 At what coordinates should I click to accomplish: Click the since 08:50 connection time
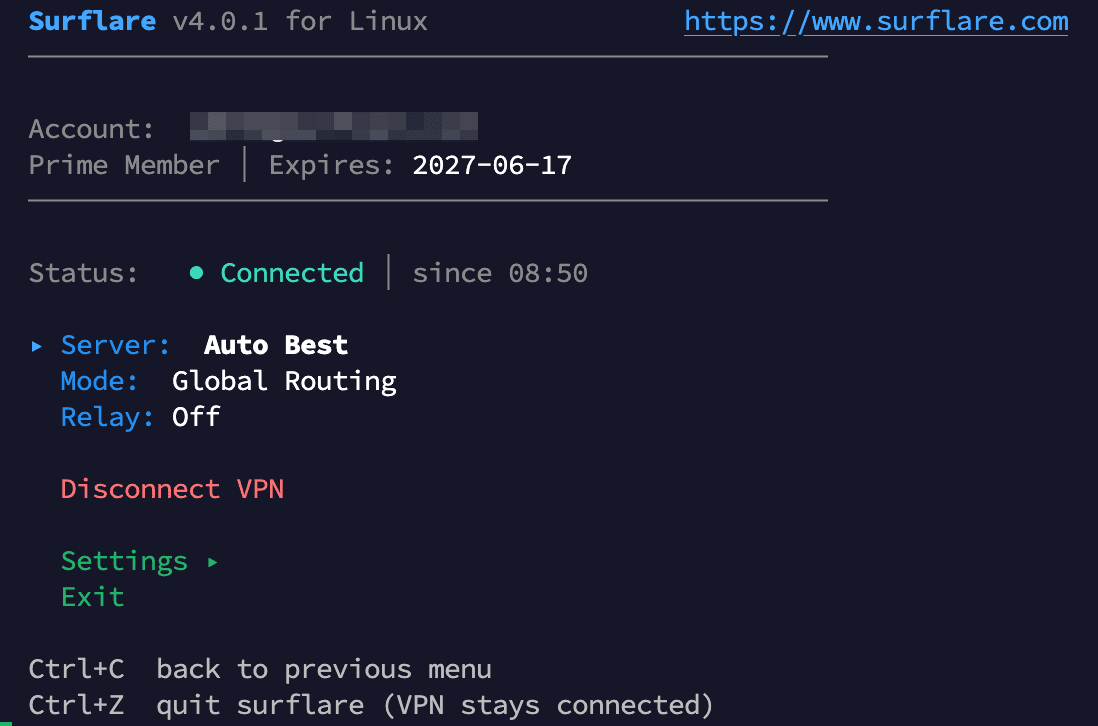click(x=500, y=273)
